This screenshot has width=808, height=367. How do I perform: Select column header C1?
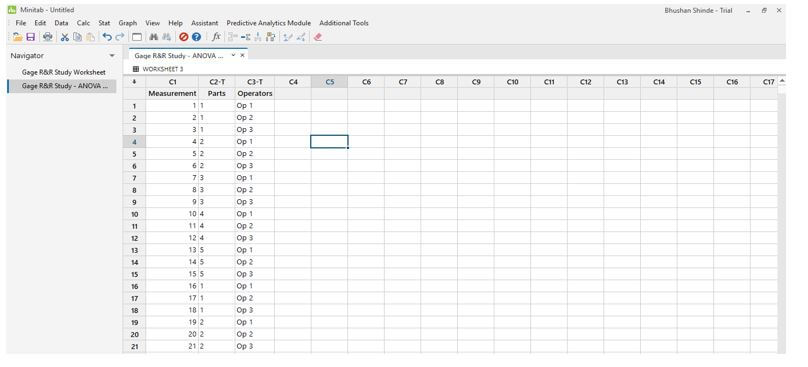[x=172, y=82]
